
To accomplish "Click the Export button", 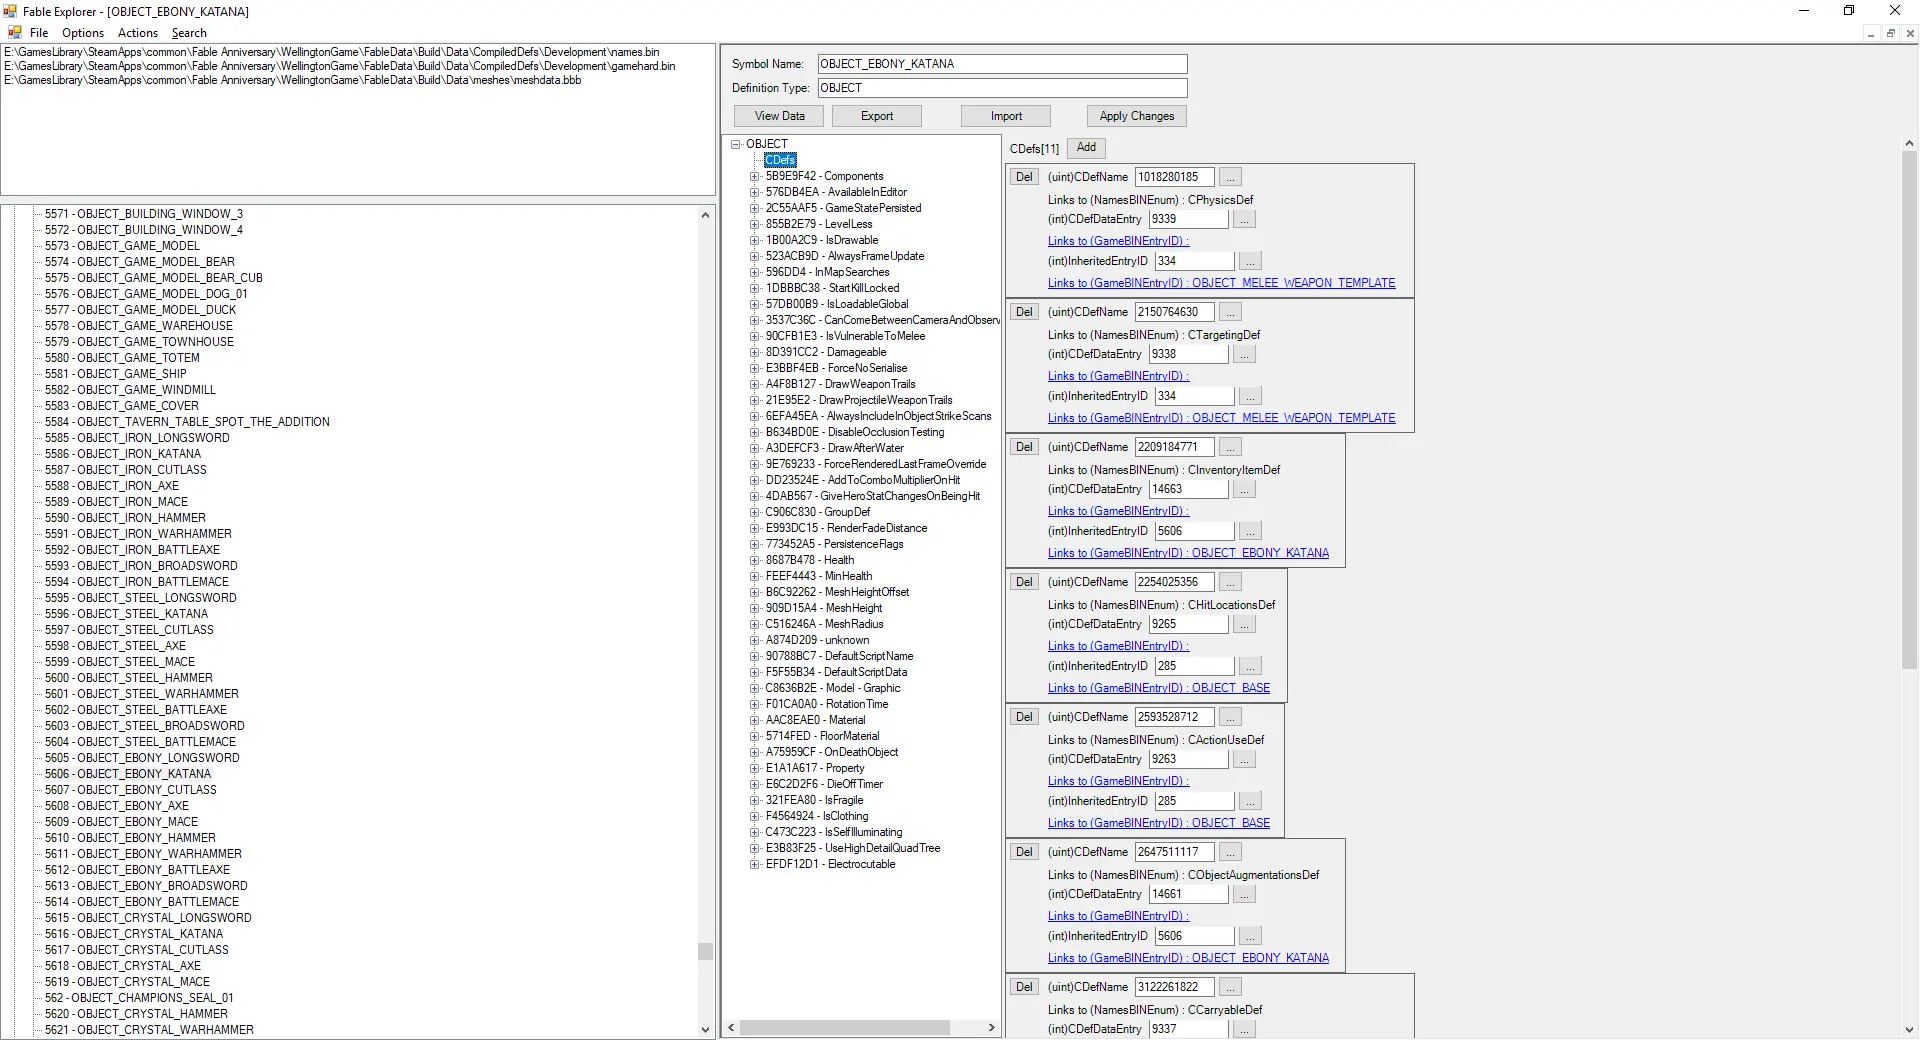I will [877, 116].
